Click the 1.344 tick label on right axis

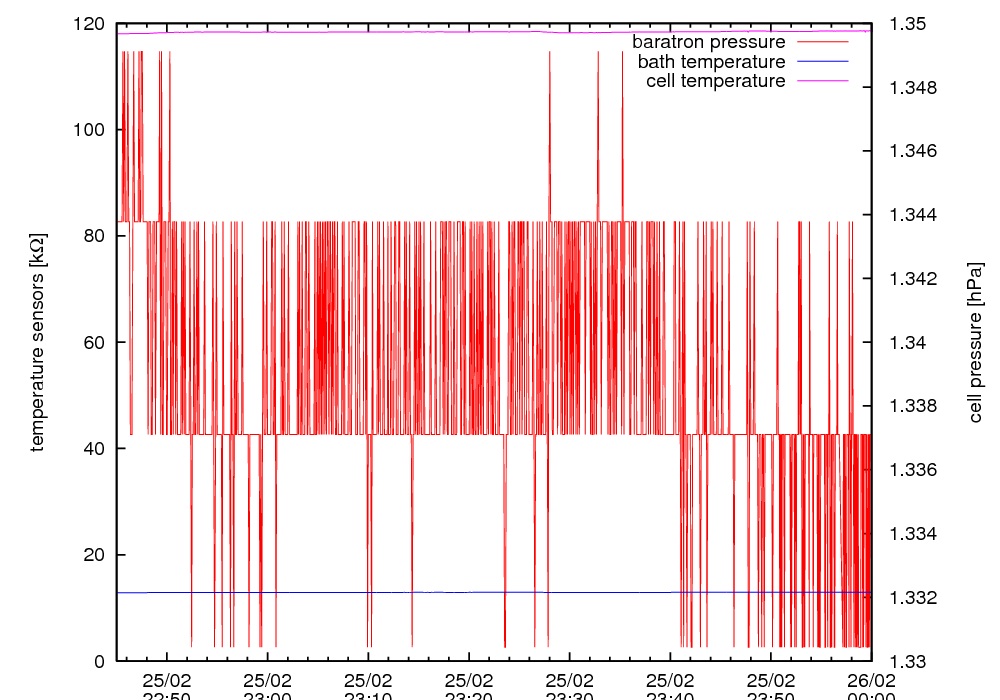(x=911, y=215)
